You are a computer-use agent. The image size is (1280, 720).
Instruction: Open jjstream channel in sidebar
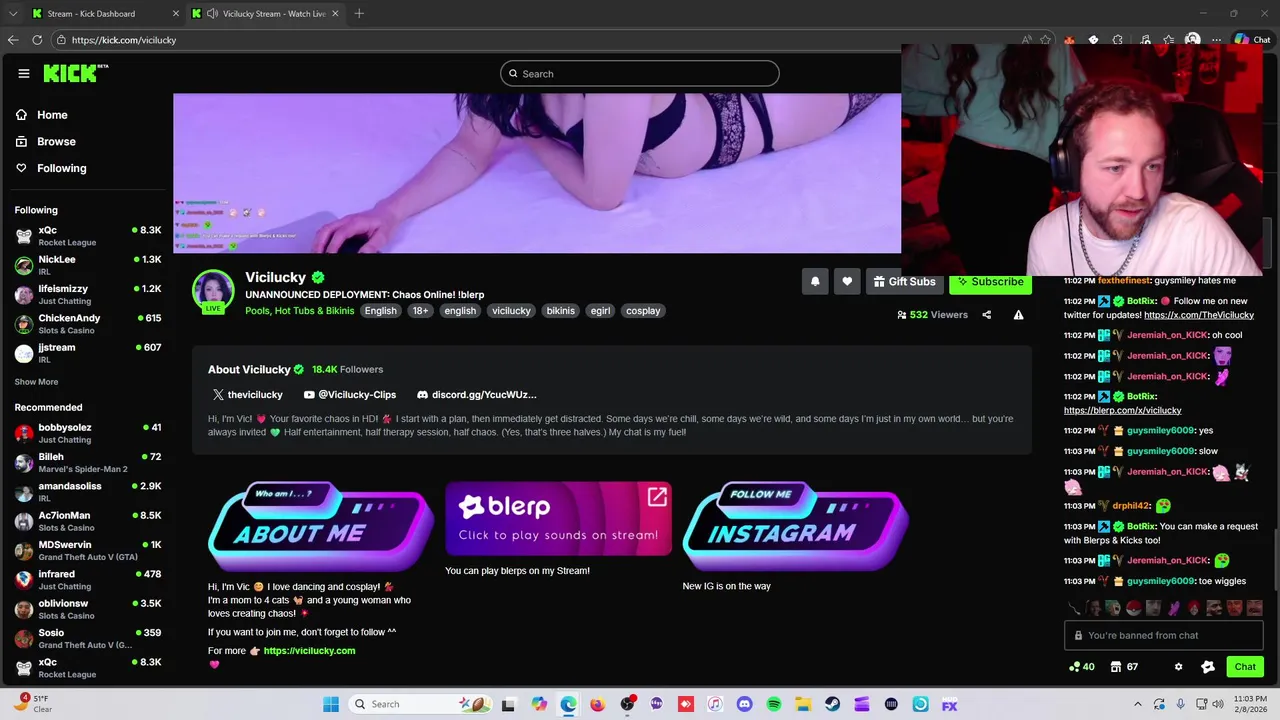coord(87,353)
